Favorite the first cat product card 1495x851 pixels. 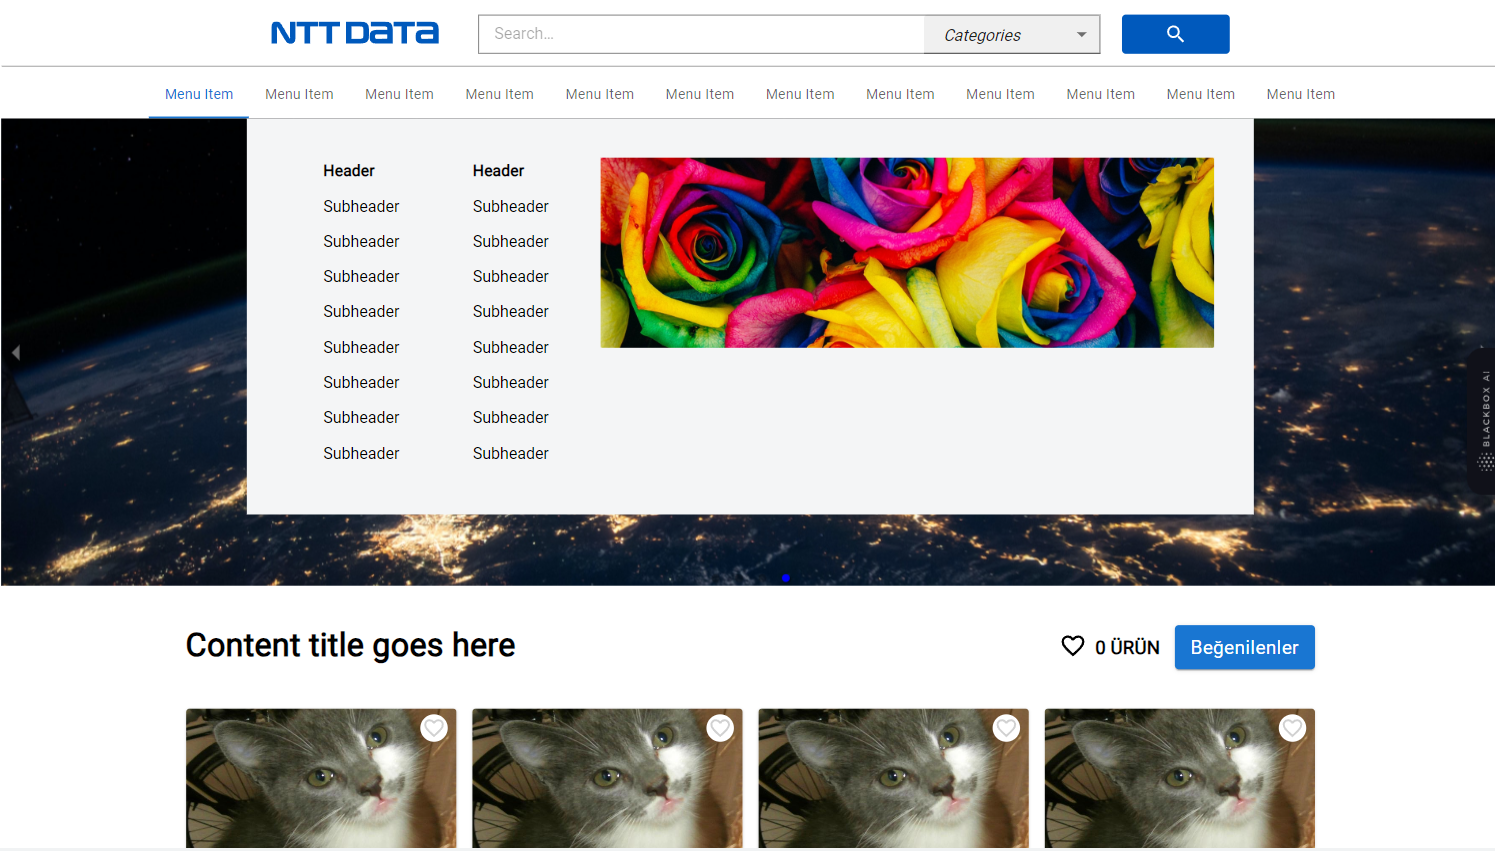click(433, 728)
